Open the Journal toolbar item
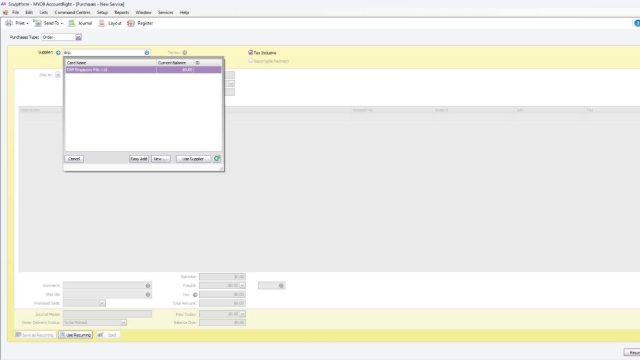640x360 pixels. click(80, 23)
